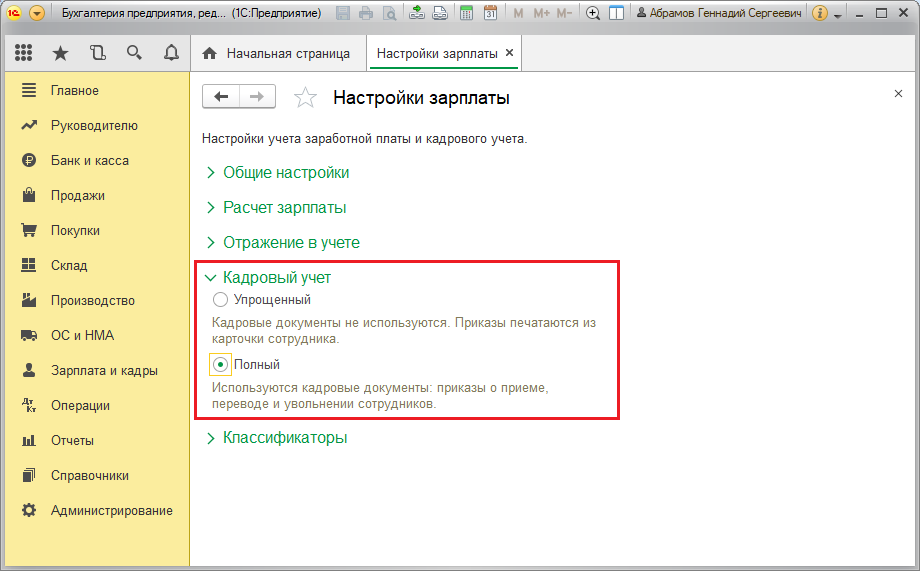Add Настройки зарплаты to favorites star
Viewport: 920px width, 571px height.
click(305, 97)
